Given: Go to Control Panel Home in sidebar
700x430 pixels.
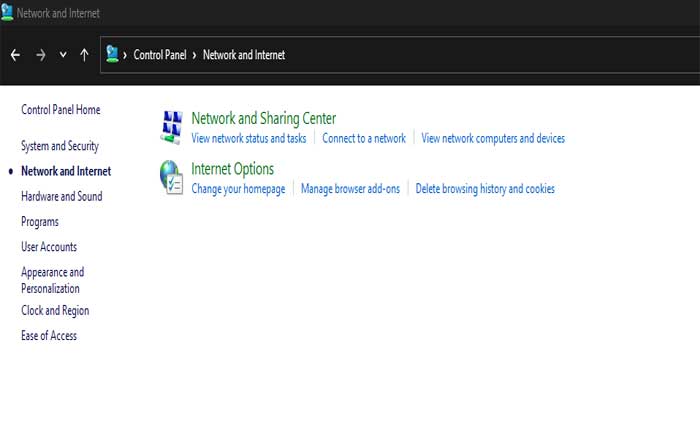Looking at the screenshot, I should tap(60, 110).
